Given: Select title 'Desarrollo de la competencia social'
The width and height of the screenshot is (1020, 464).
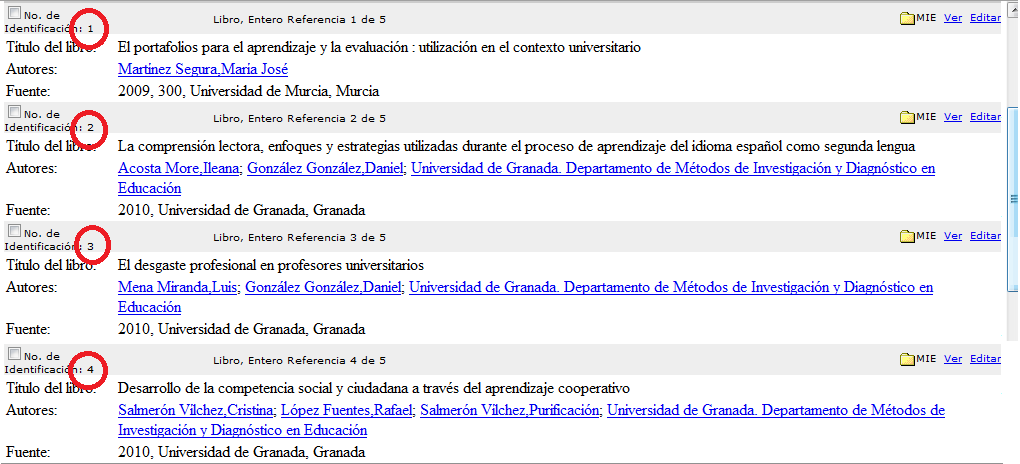Looking at the screenshot, I should pyautogui.click(x=374, y=389).
